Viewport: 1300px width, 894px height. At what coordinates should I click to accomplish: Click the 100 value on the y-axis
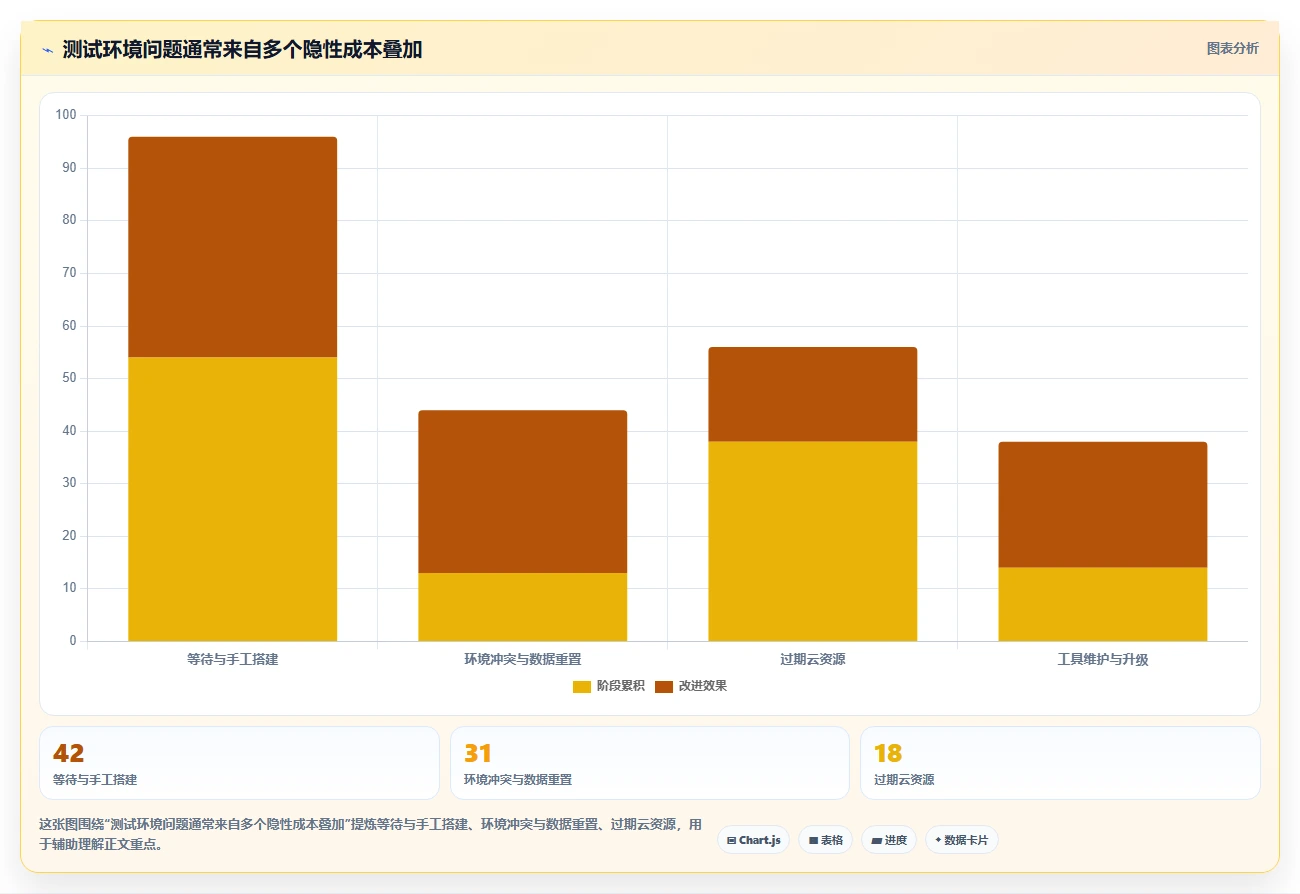[66, 115]
